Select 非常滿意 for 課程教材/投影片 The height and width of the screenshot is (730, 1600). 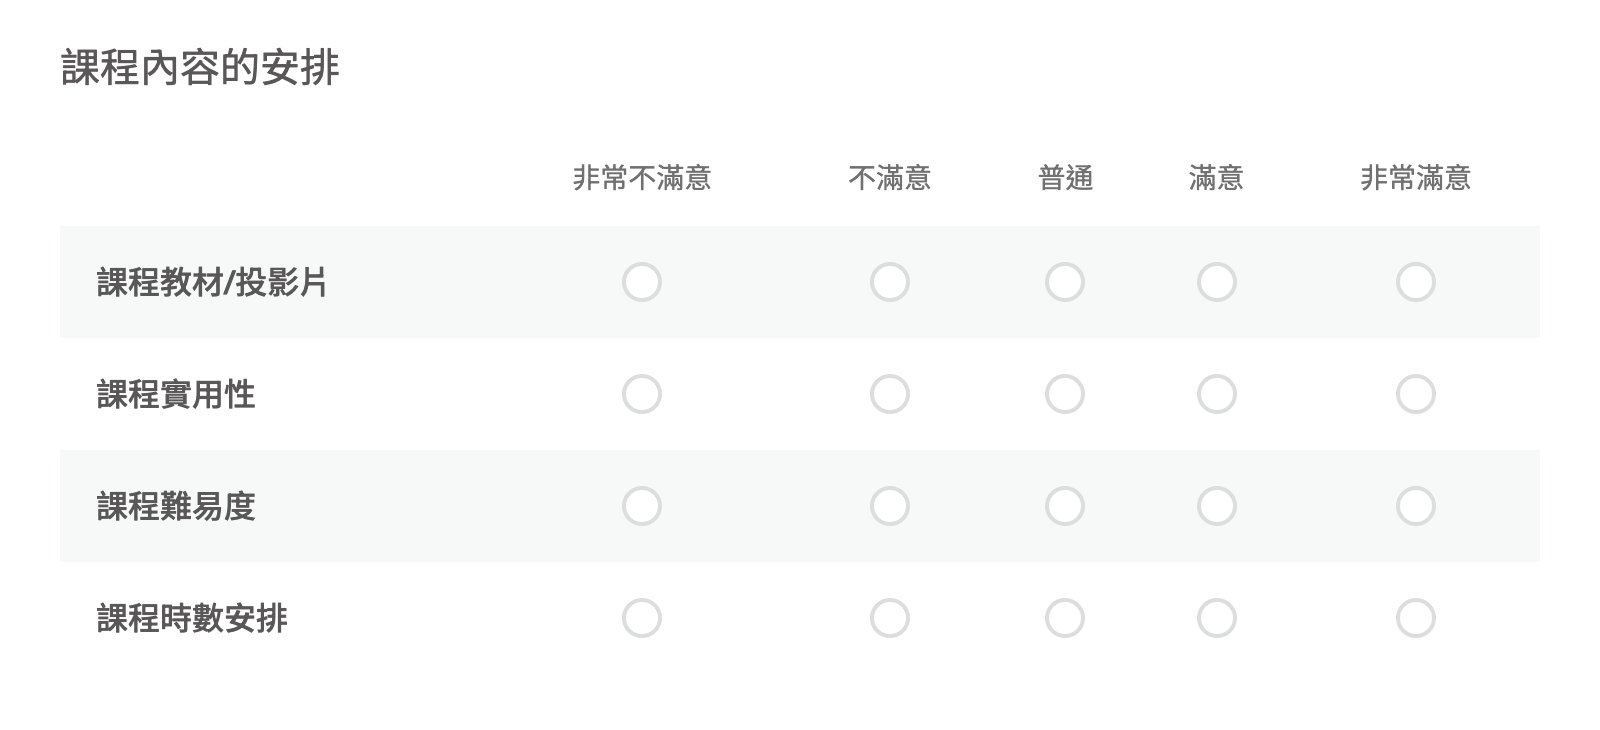[1416, 283]
